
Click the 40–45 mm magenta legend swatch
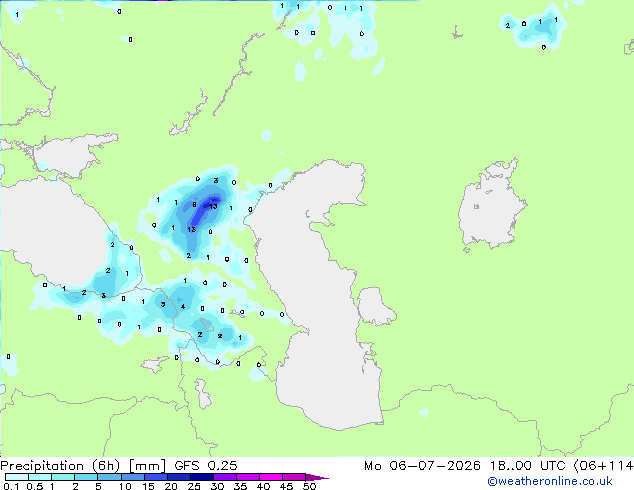click(271, 477)
